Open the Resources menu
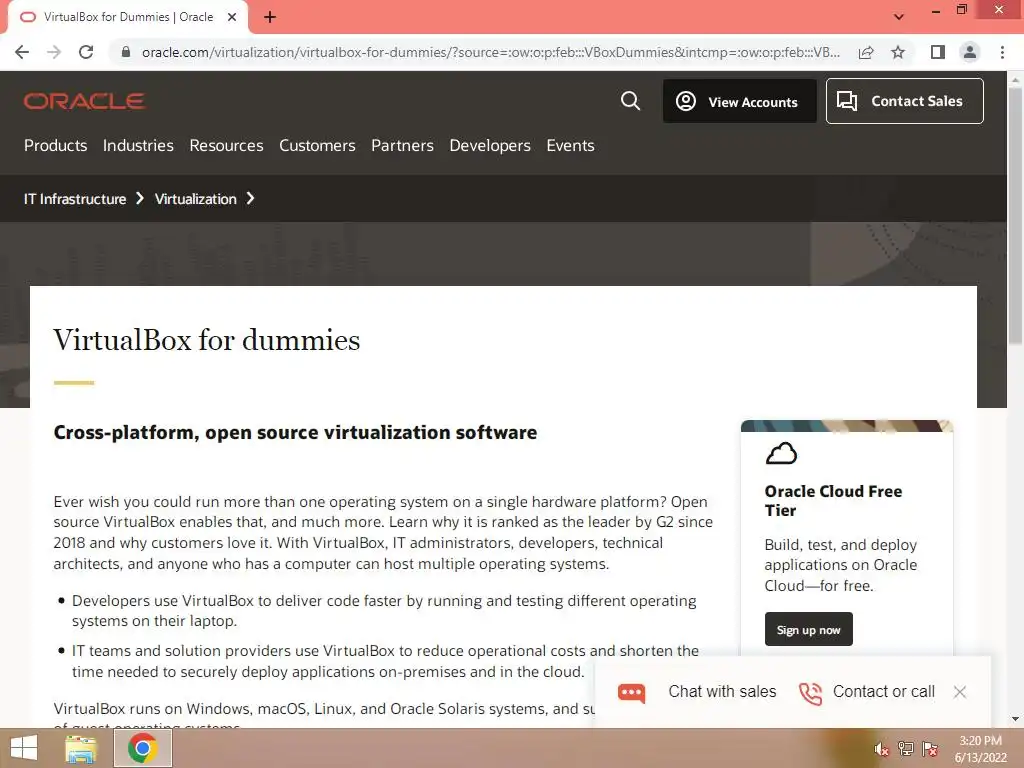The height and width of the screenshot is (768, 1024). click(x=227, y=146)
